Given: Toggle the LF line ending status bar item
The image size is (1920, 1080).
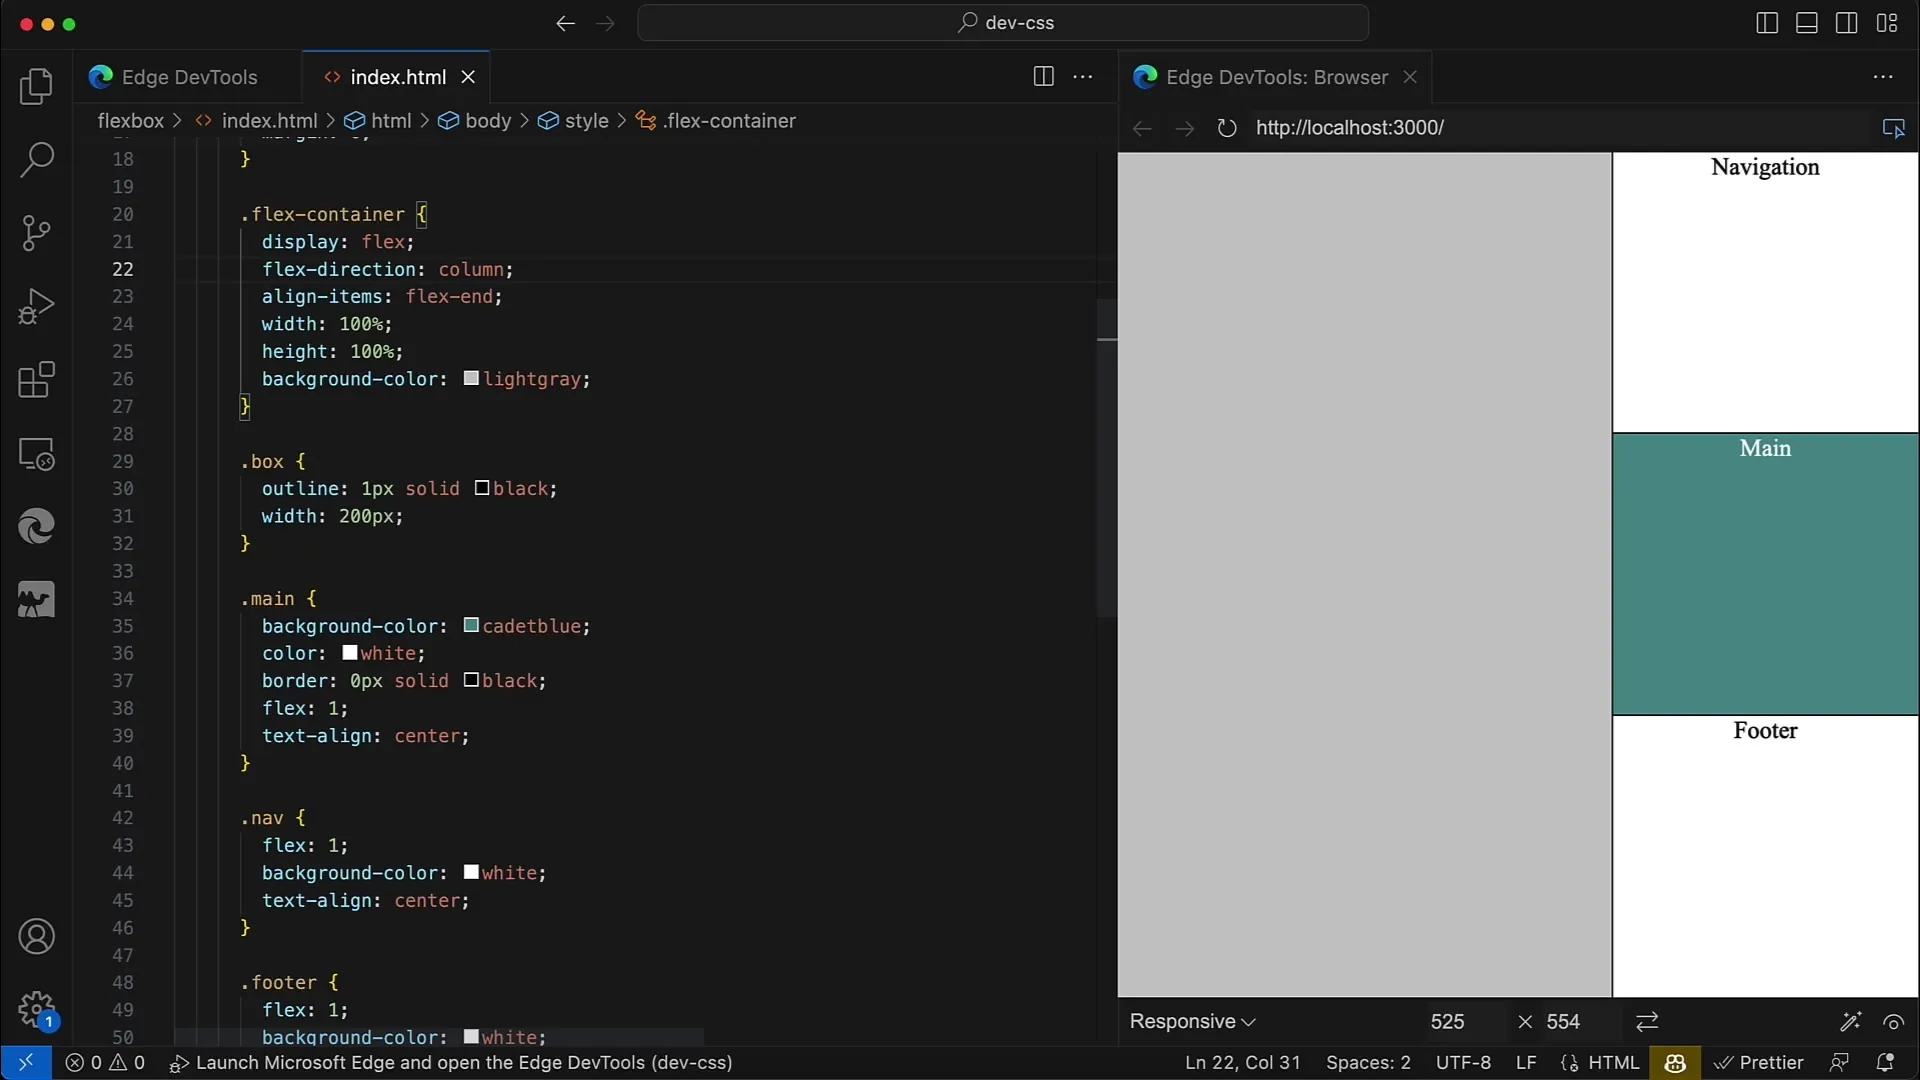Looking at the screenshot, I should coord(1527,1062).
